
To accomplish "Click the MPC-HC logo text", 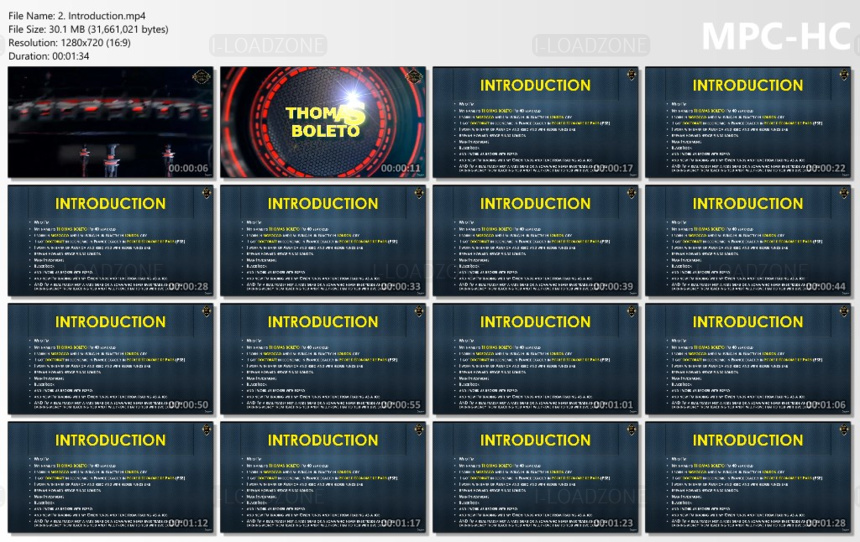I will tap(776, 37).
